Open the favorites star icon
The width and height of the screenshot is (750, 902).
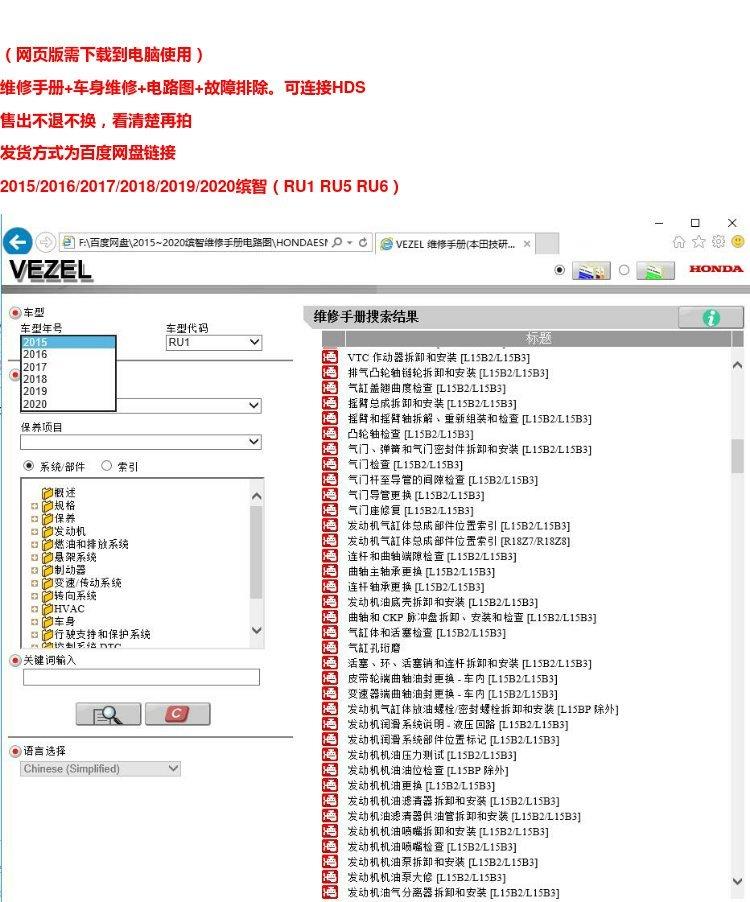coord(698,242)
